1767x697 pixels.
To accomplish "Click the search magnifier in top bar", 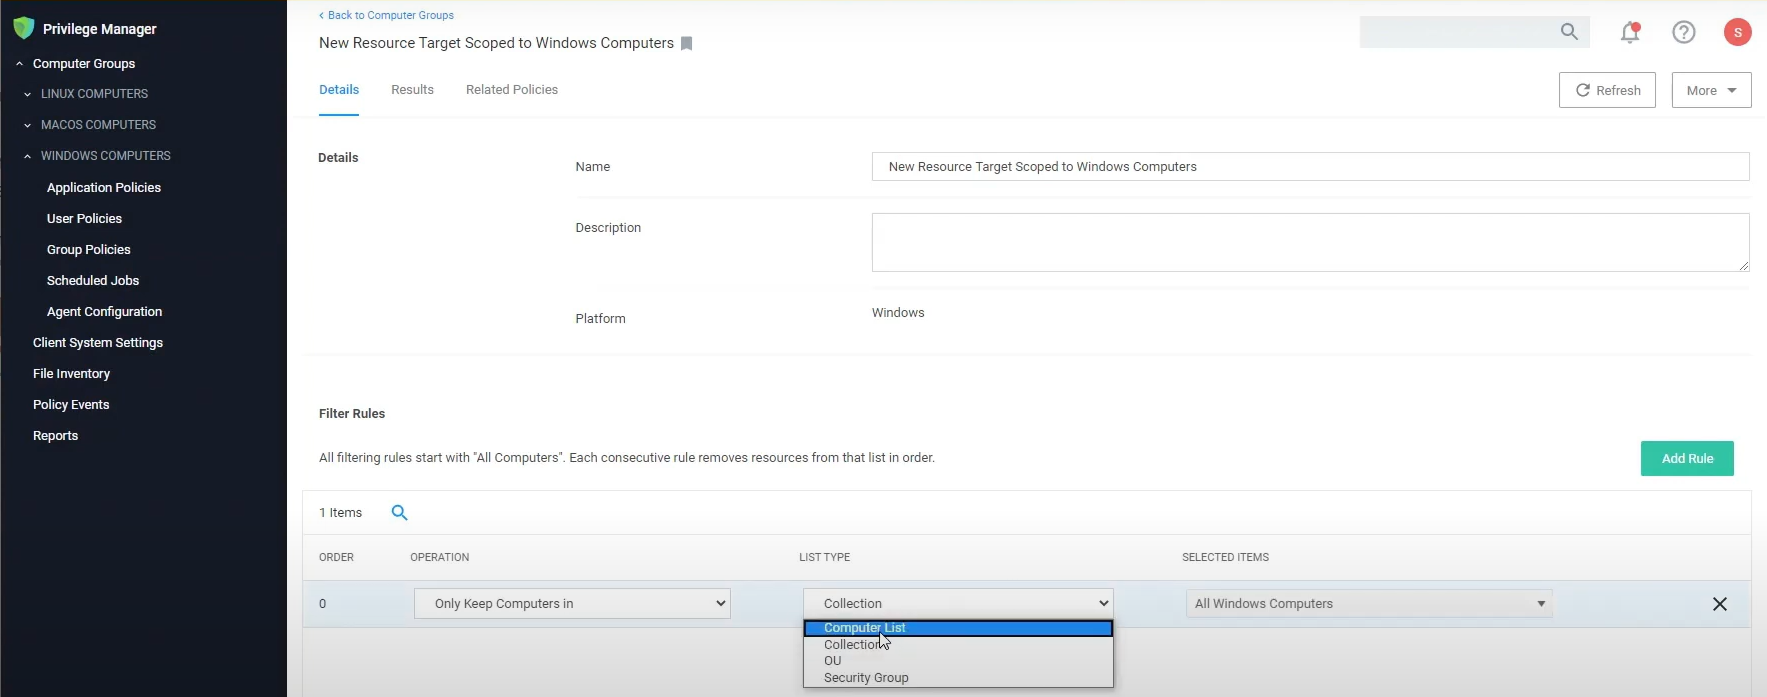I will pos(1569,32).
